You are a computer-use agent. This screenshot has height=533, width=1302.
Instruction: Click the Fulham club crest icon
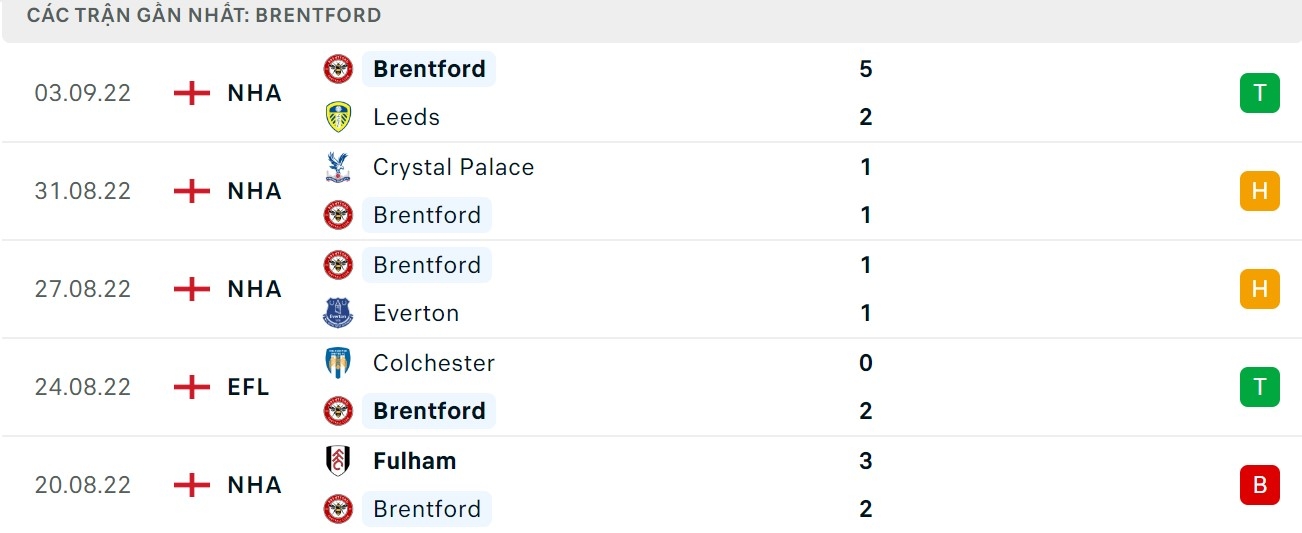pos(338,461)
